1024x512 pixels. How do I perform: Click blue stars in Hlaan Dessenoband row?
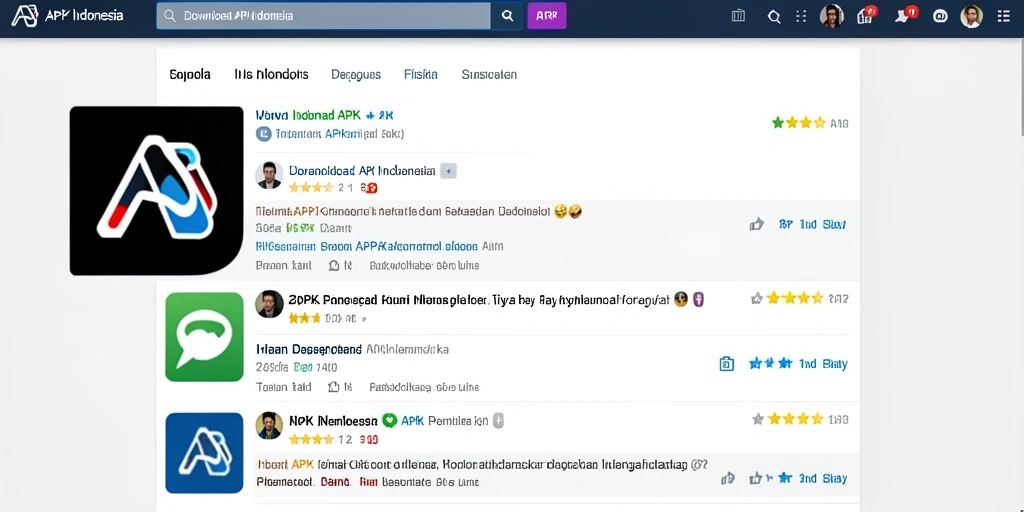[771, 364]
